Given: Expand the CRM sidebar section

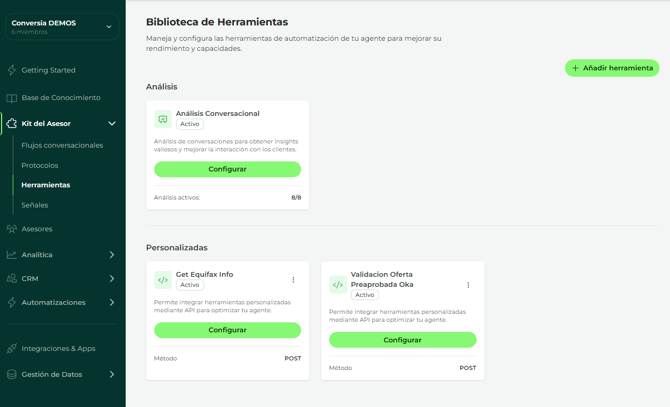Looking at the screenshot, I should [112, 279].
